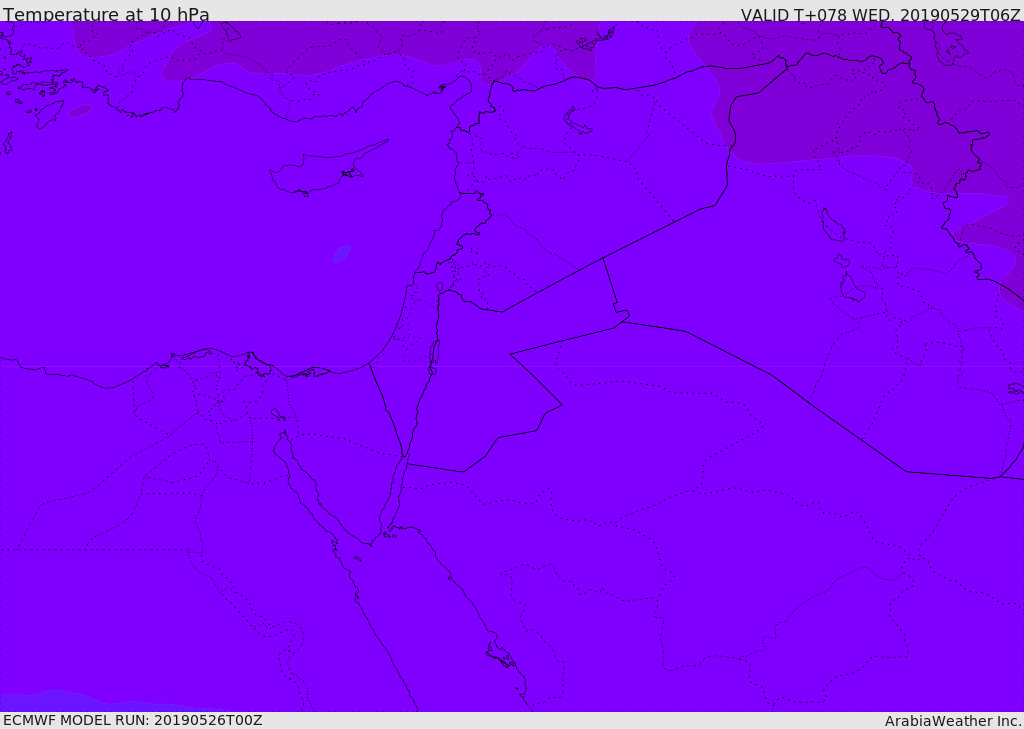1024x729 pixels.
Task: Click the 'ArabiaWeather Inc.' credit text
Action: [953, 721]
